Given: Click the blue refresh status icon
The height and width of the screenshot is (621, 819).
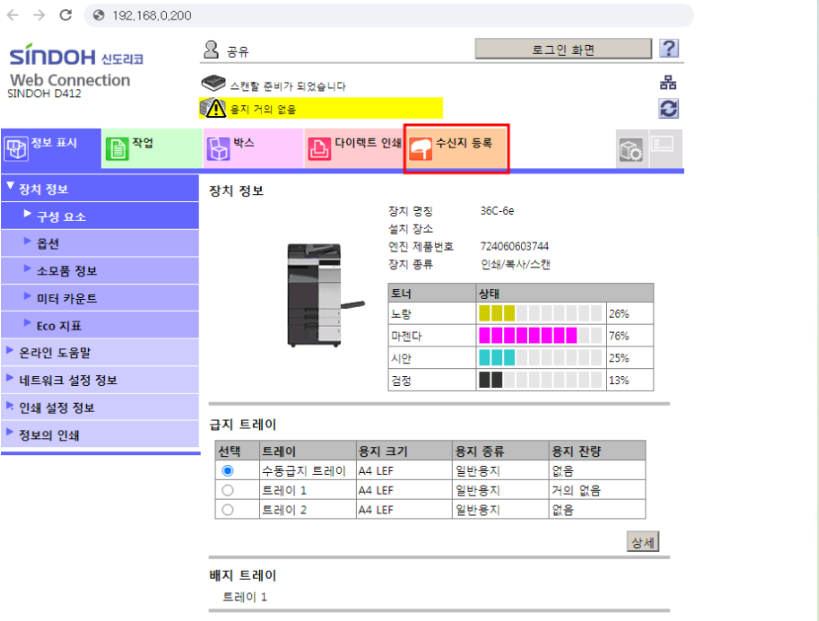Looking at the screenshot, I should tap(669, 109).
